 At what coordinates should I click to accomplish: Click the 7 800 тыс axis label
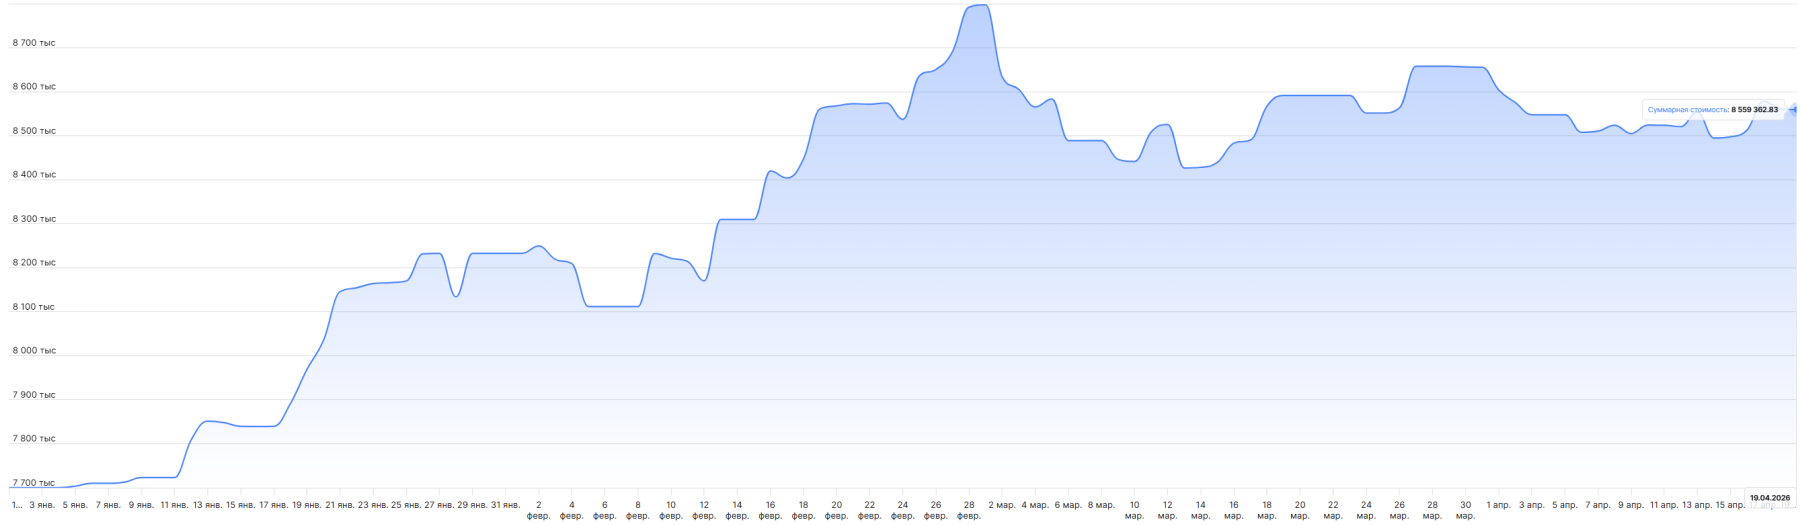pos(34,439)
